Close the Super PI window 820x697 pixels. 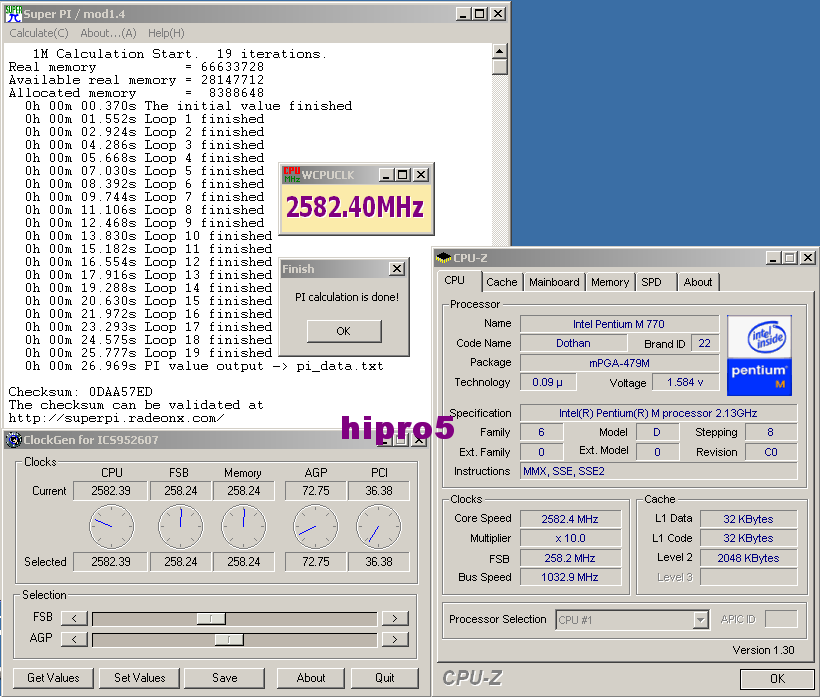click(498, 14)
